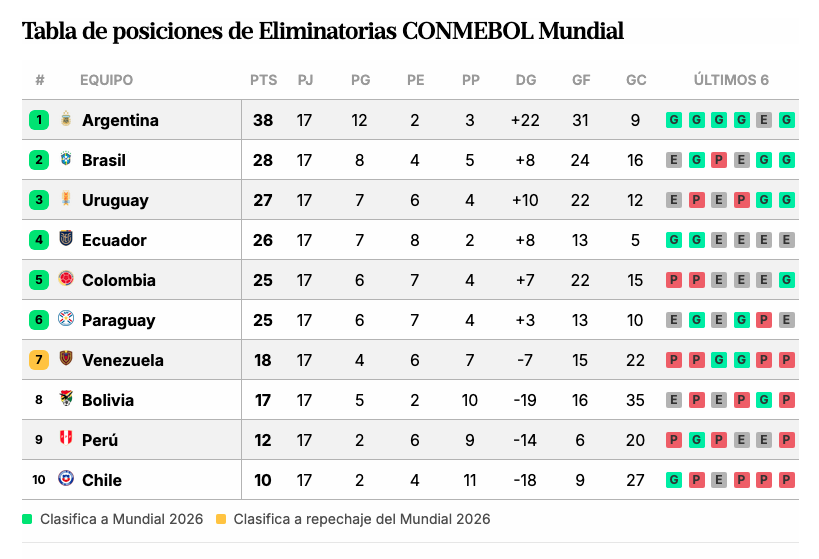
Task: Click the Ecuador team crest icon
Action: (66, 238)
